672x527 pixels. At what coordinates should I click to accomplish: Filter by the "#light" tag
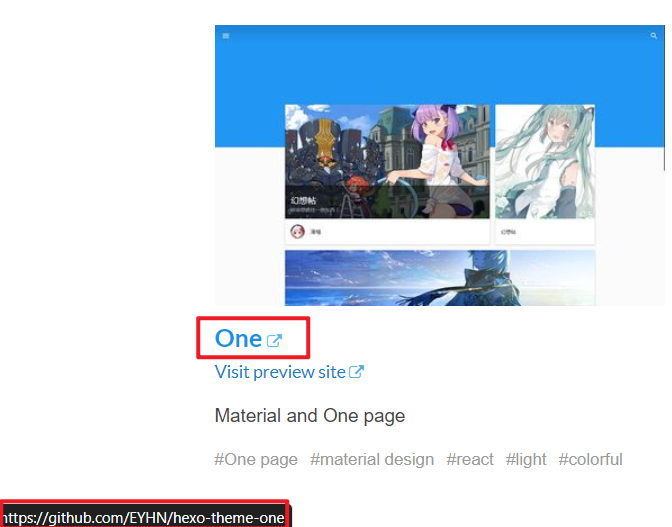526,459
